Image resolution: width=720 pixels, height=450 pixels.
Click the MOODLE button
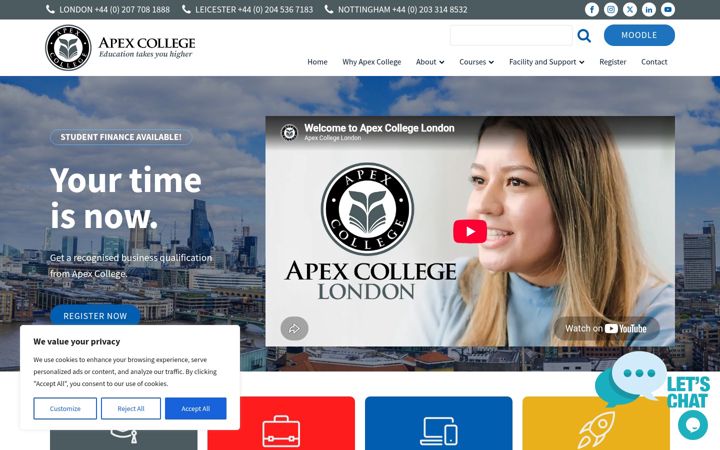639,35
